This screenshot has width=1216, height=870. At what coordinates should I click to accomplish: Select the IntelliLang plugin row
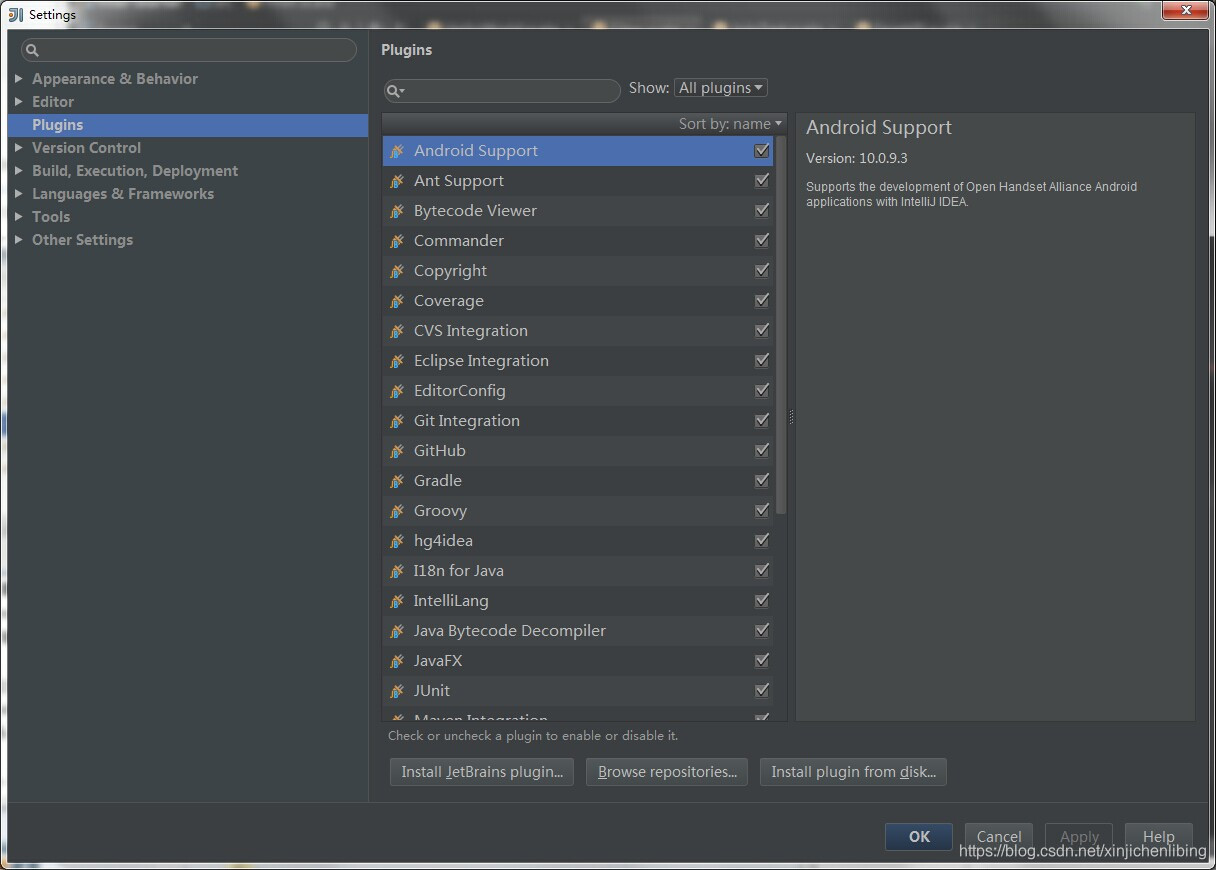[578, 601]
